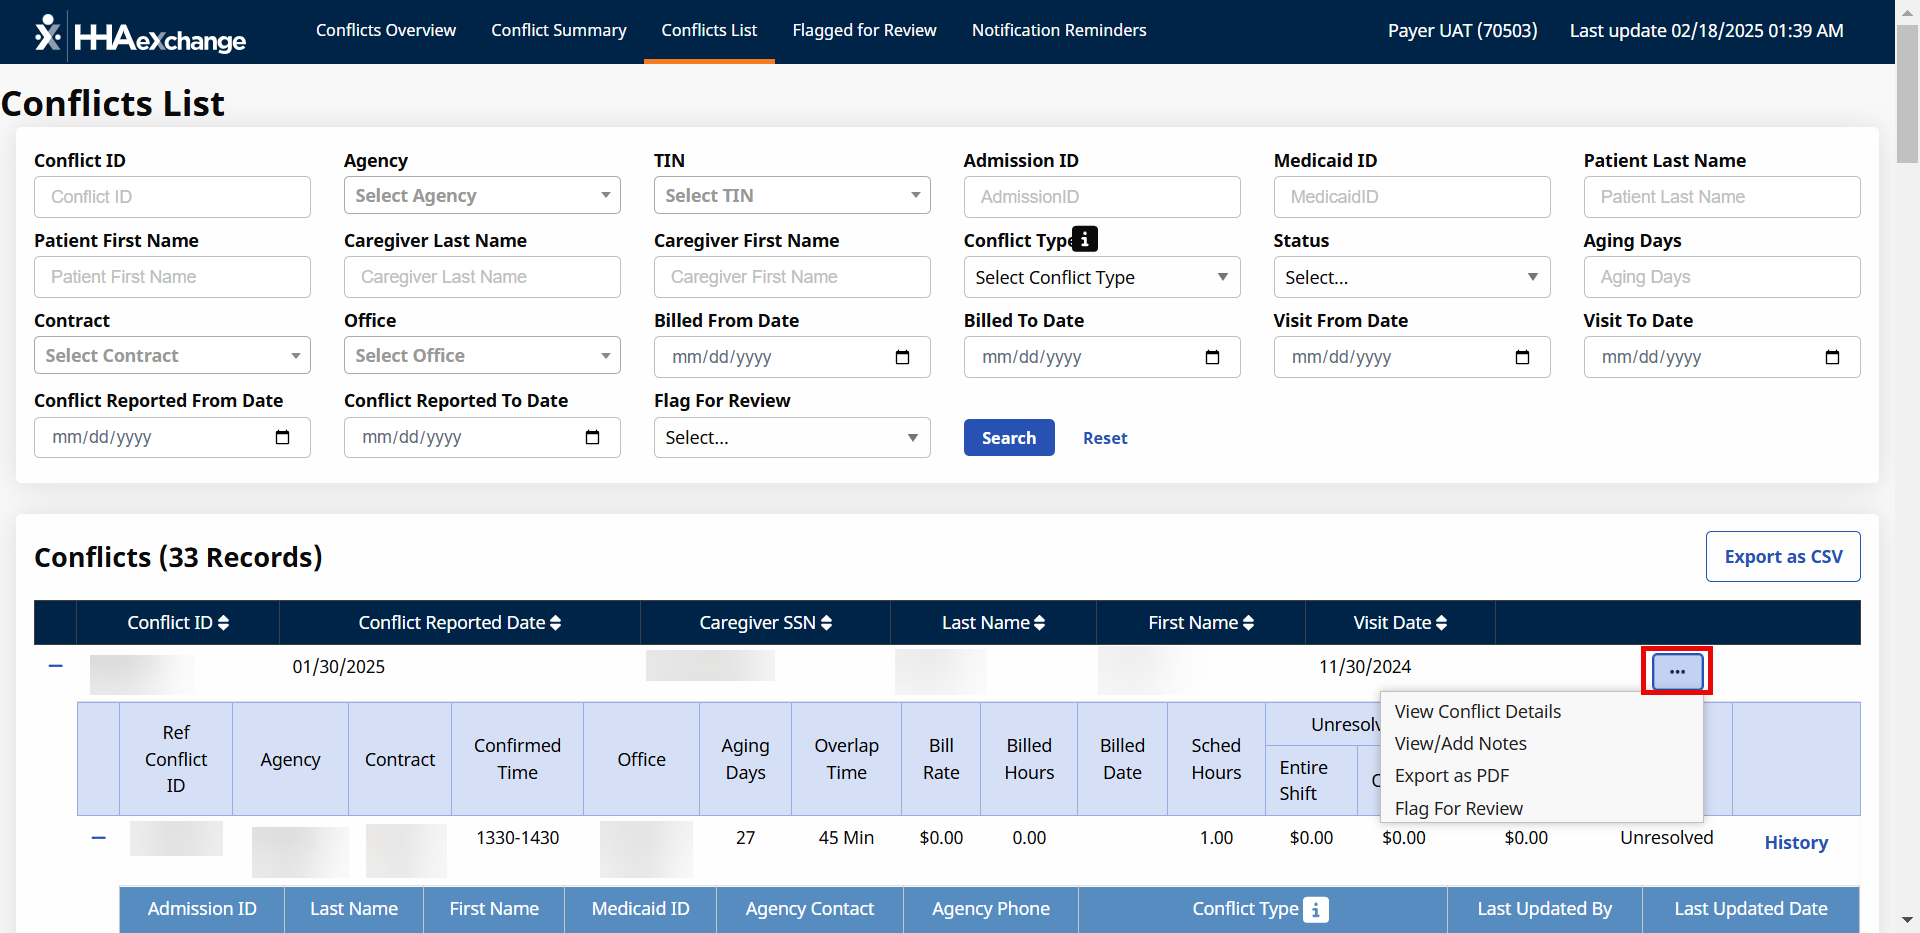The image size is (1920, 933).
Task: Focus the Medicaid ID input field
Action: 1411,197
